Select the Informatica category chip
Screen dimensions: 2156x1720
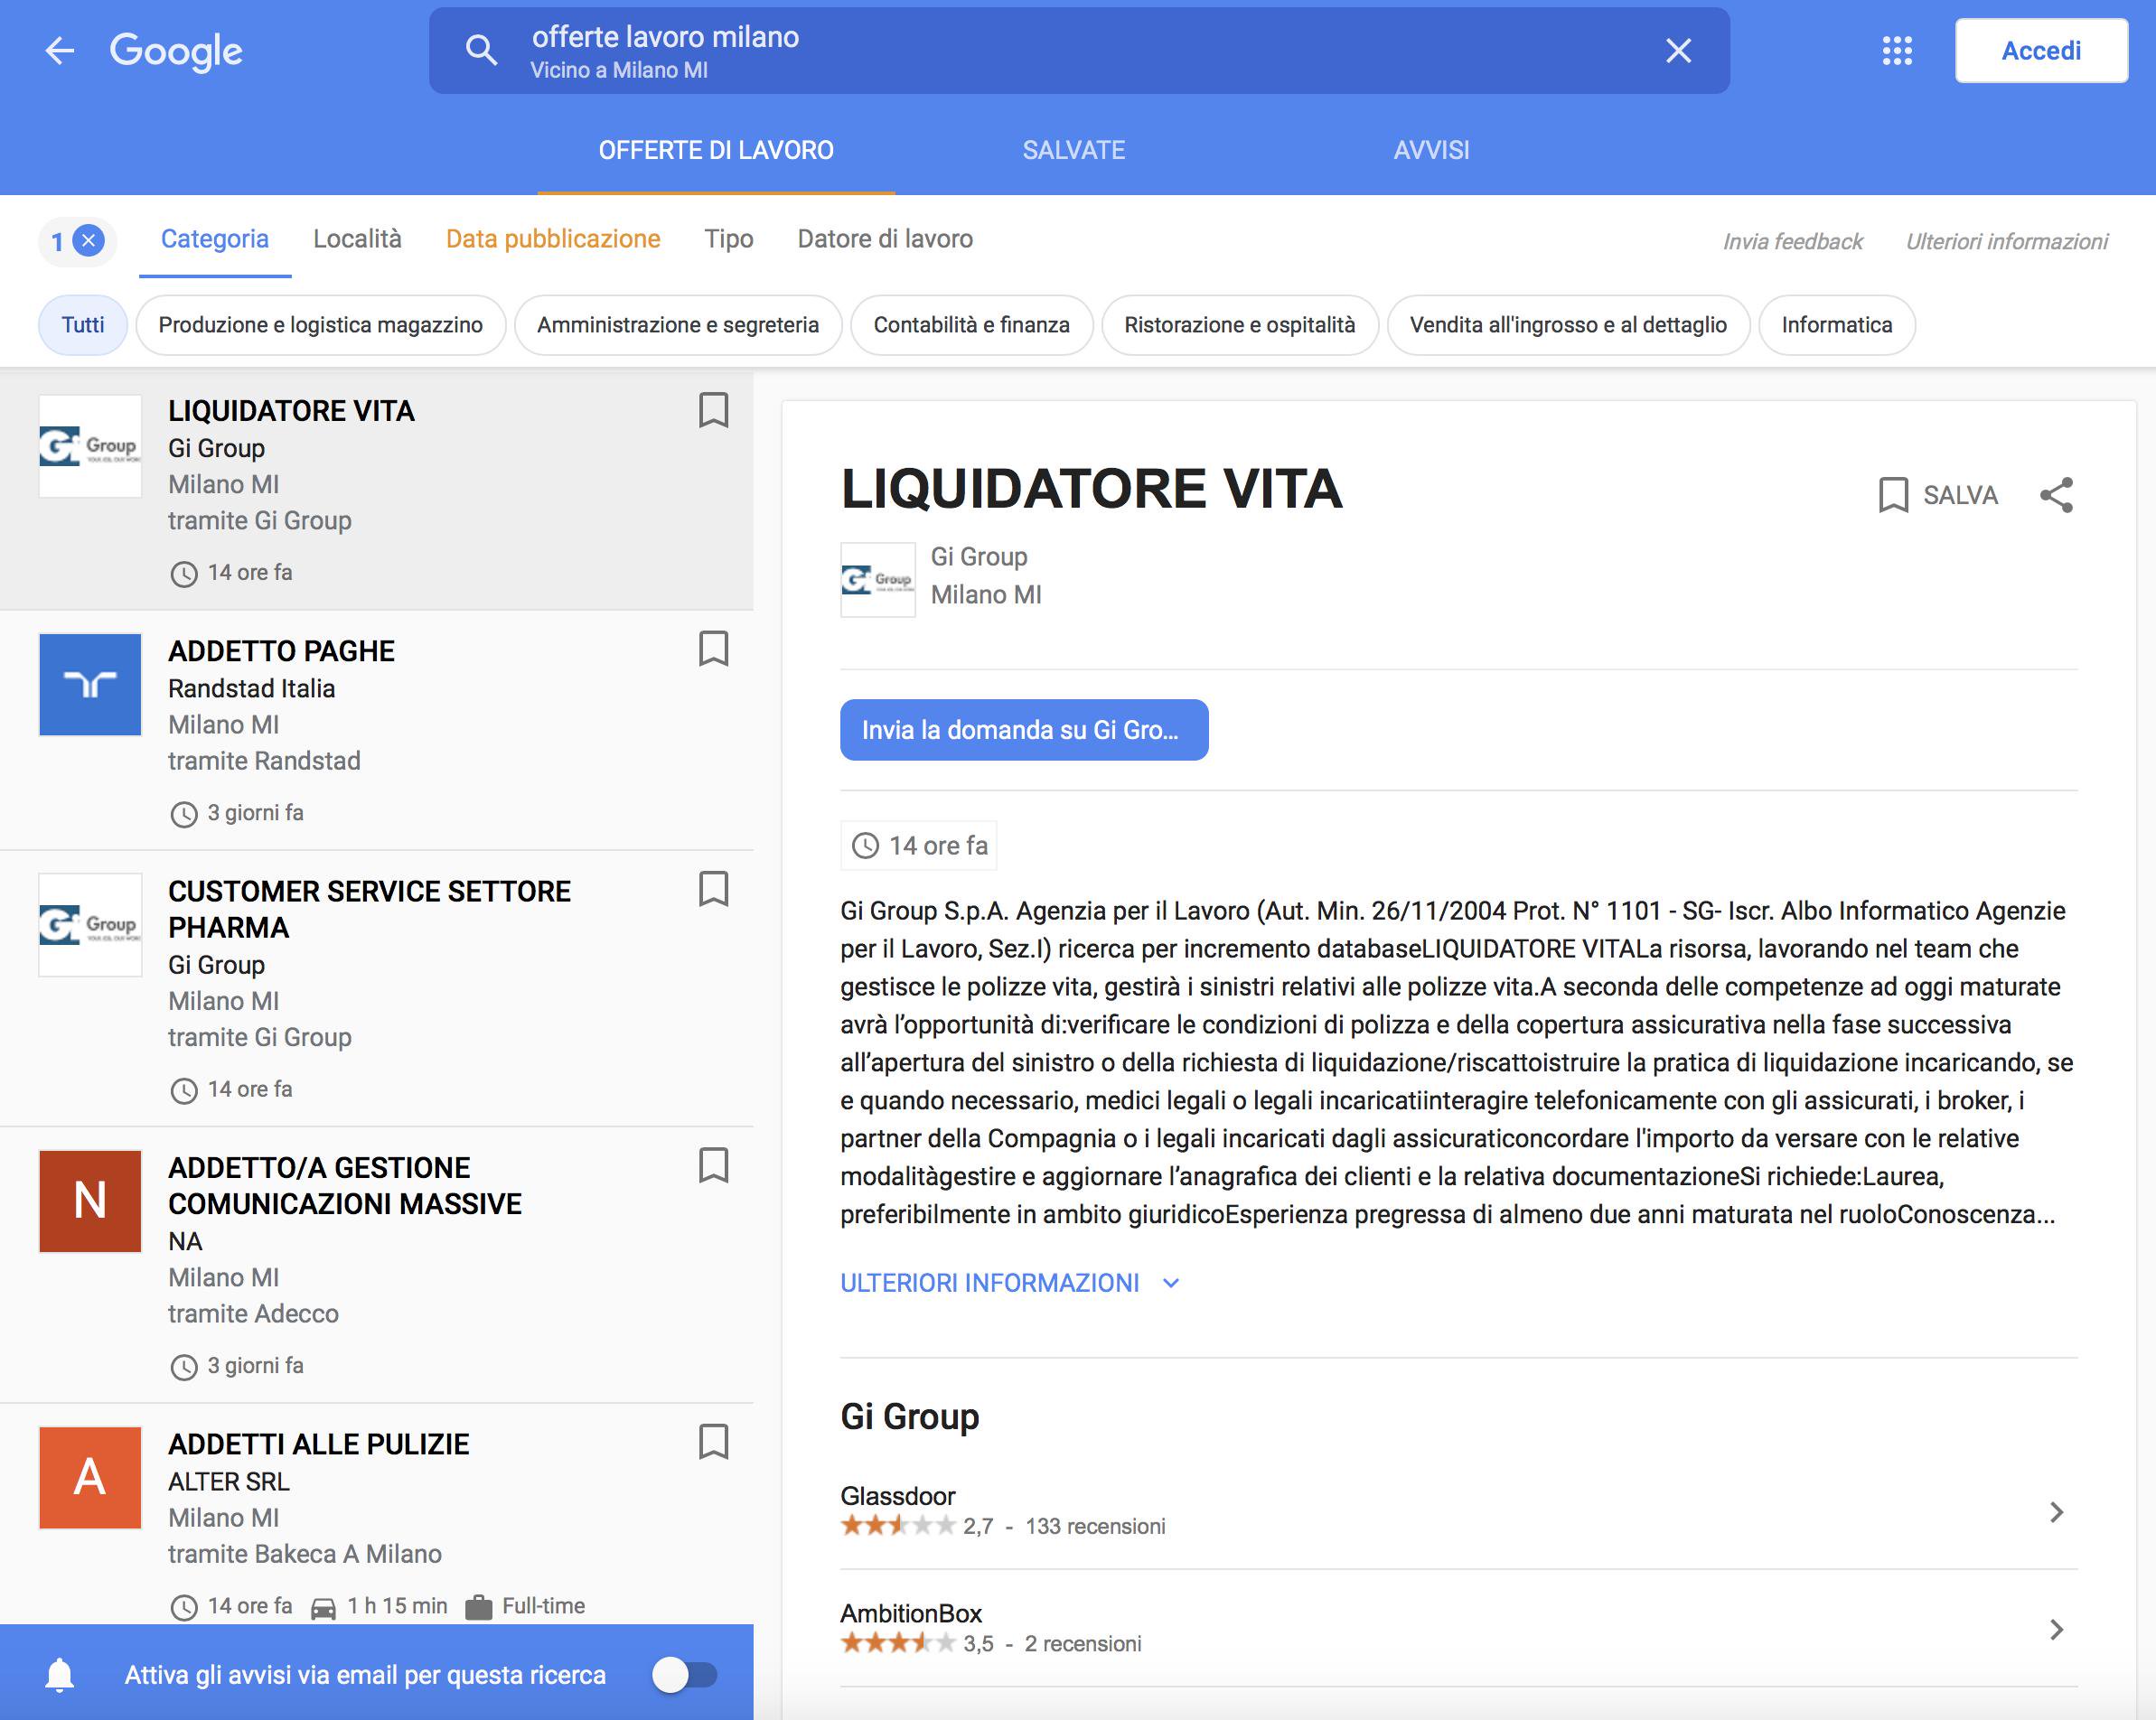coord(1837,325)
